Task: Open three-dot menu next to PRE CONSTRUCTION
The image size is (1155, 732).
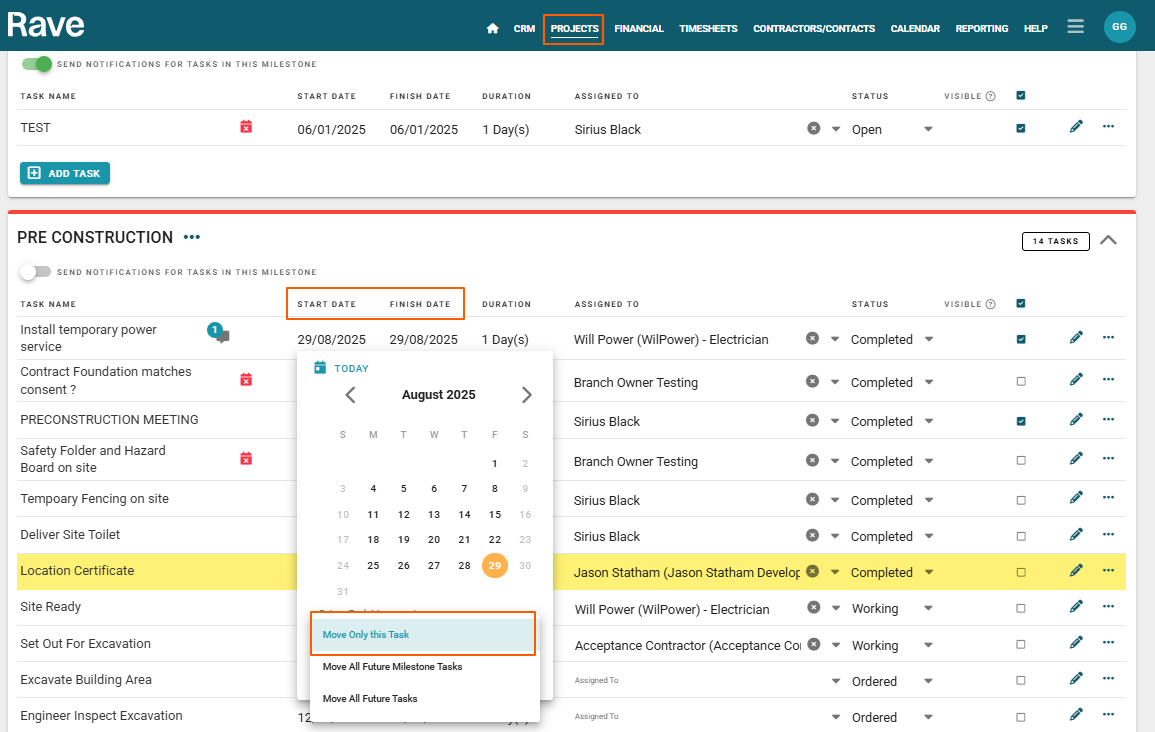Action: point(192,238)
